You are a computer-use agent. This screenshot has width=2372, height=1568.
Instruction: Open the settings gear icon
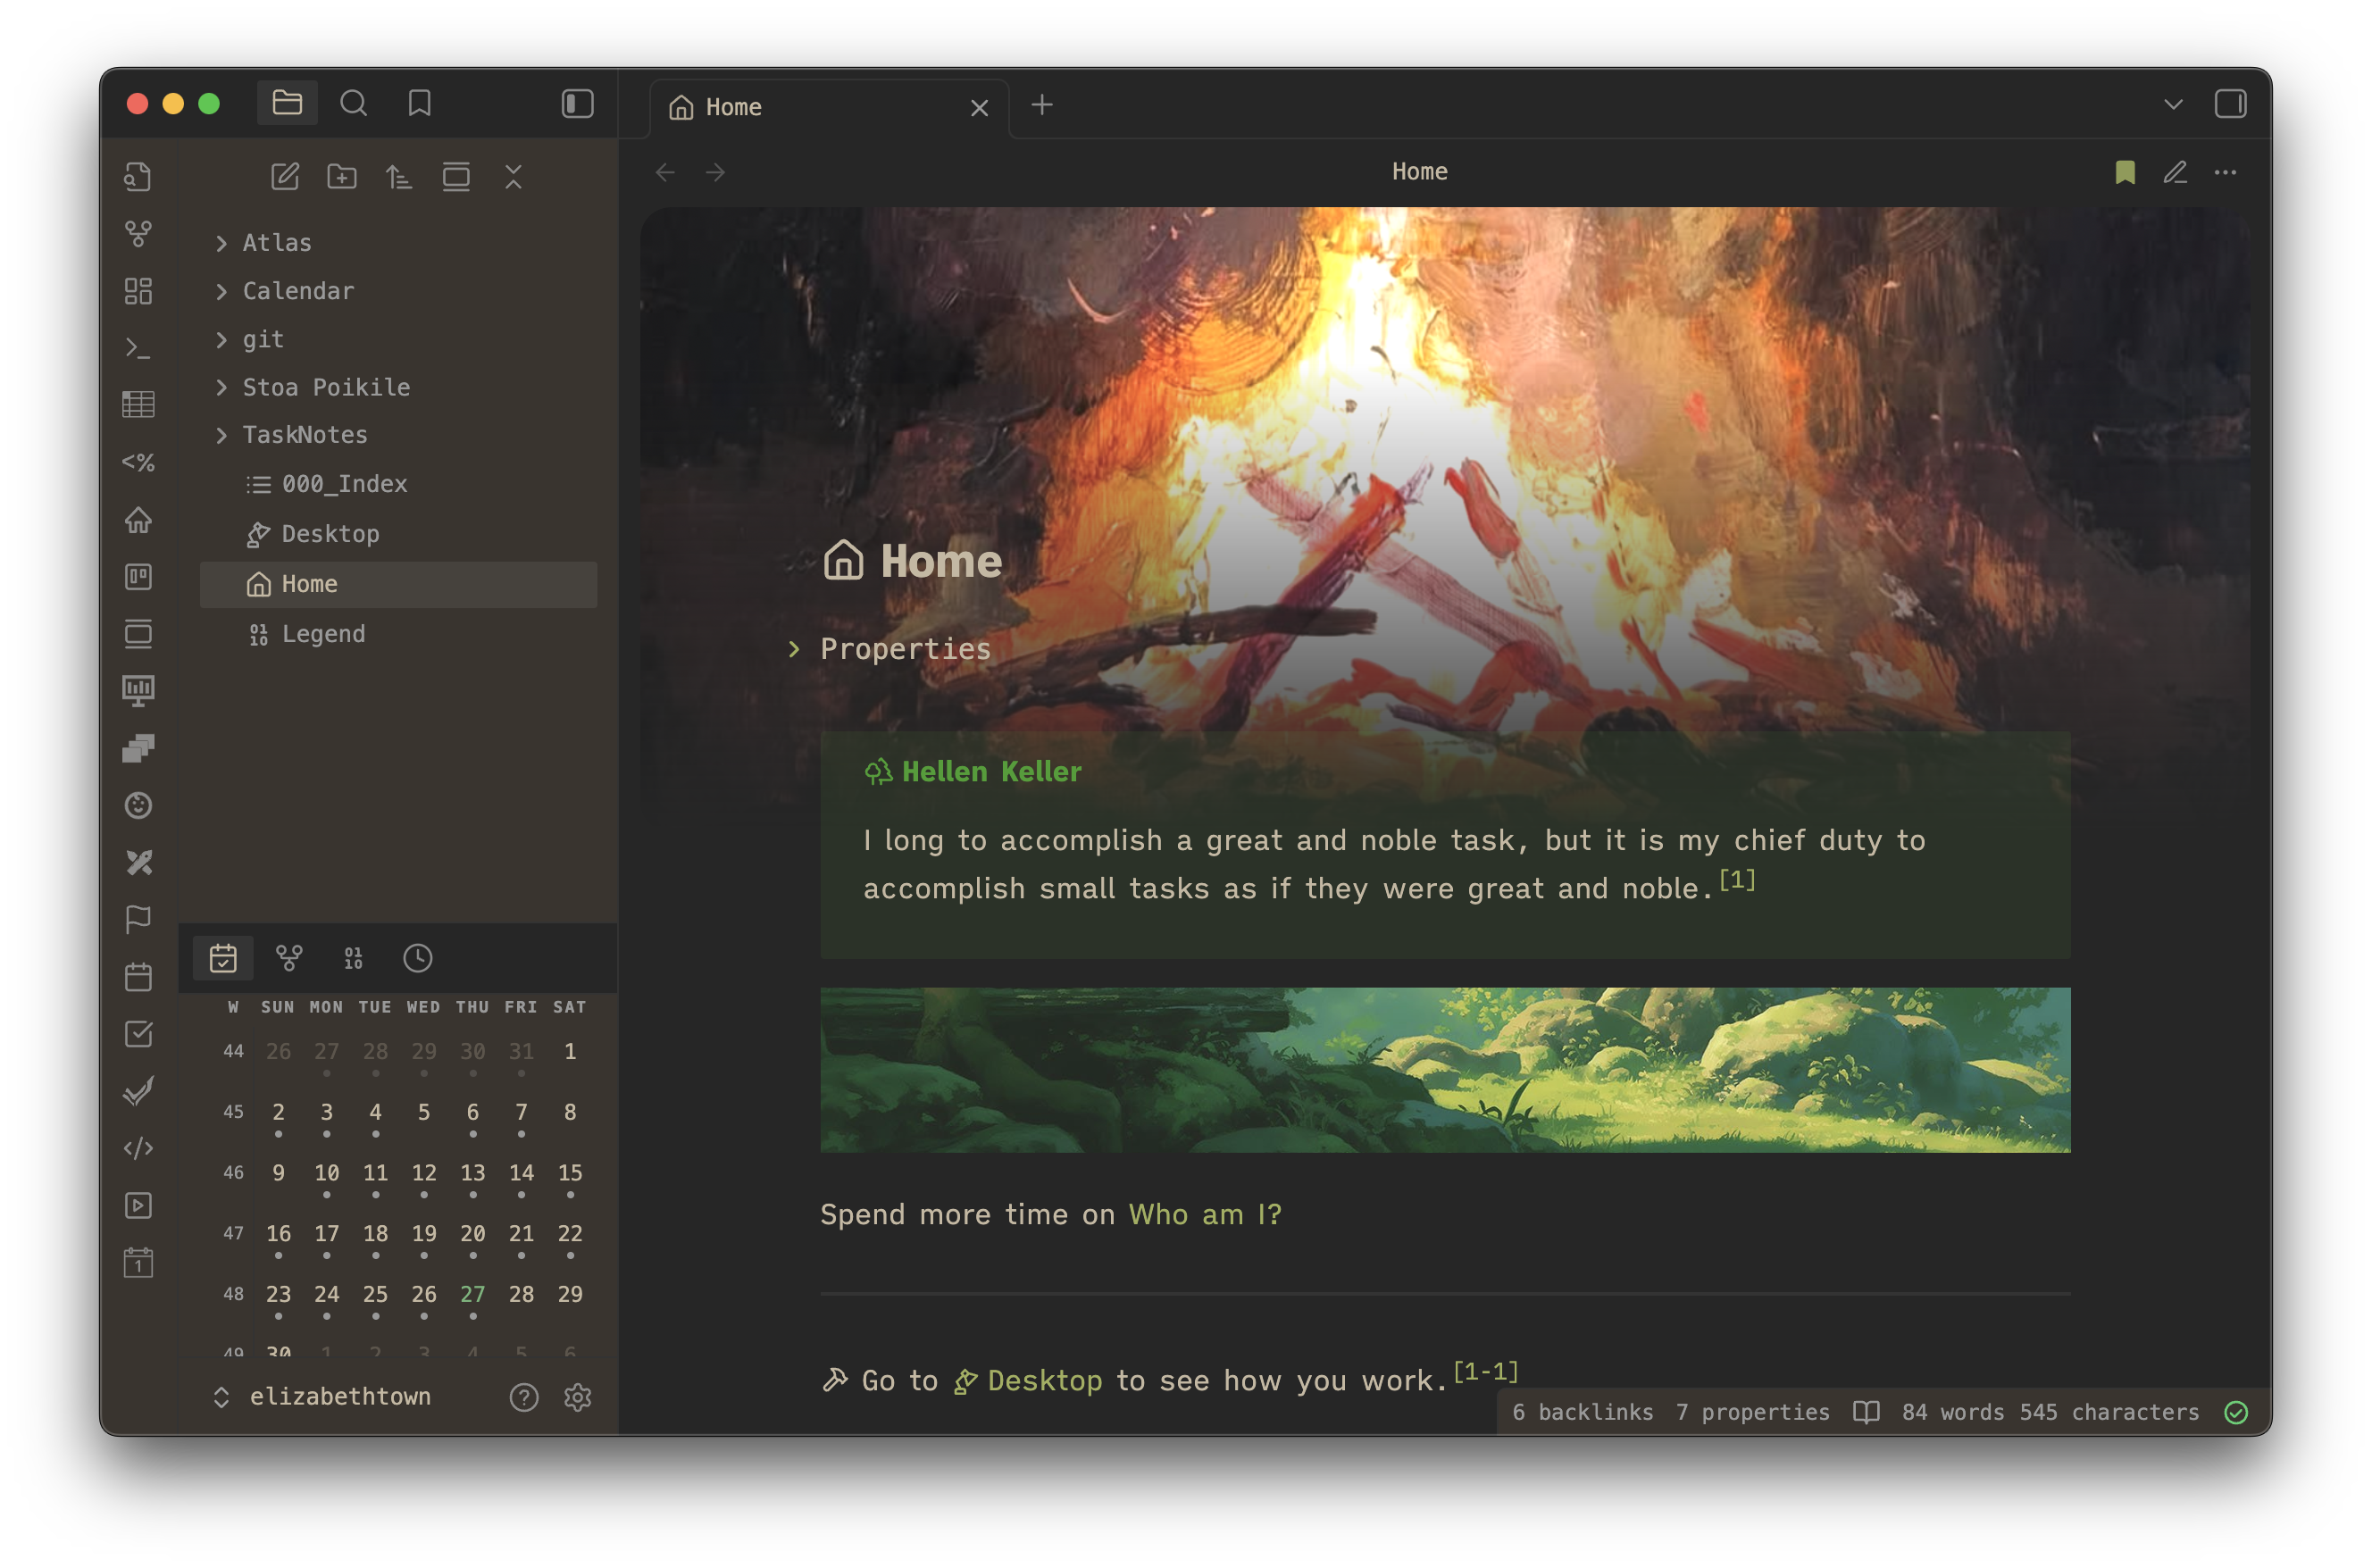[578, 1397]
